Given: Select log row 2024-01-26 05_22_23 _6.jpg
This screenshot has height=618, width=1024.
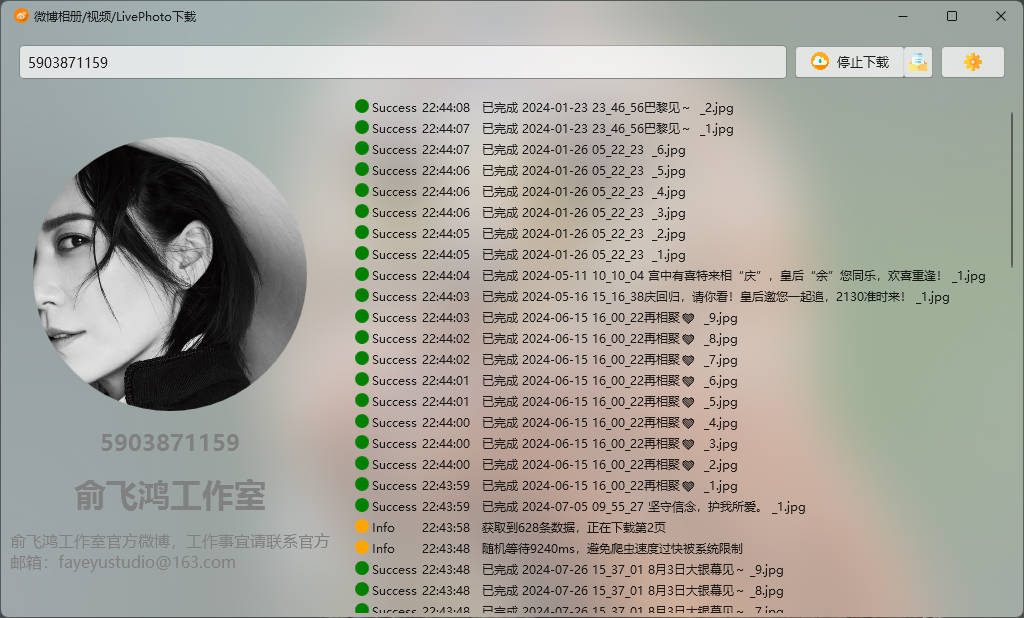Looking at the screenshot, I should 520,150.
